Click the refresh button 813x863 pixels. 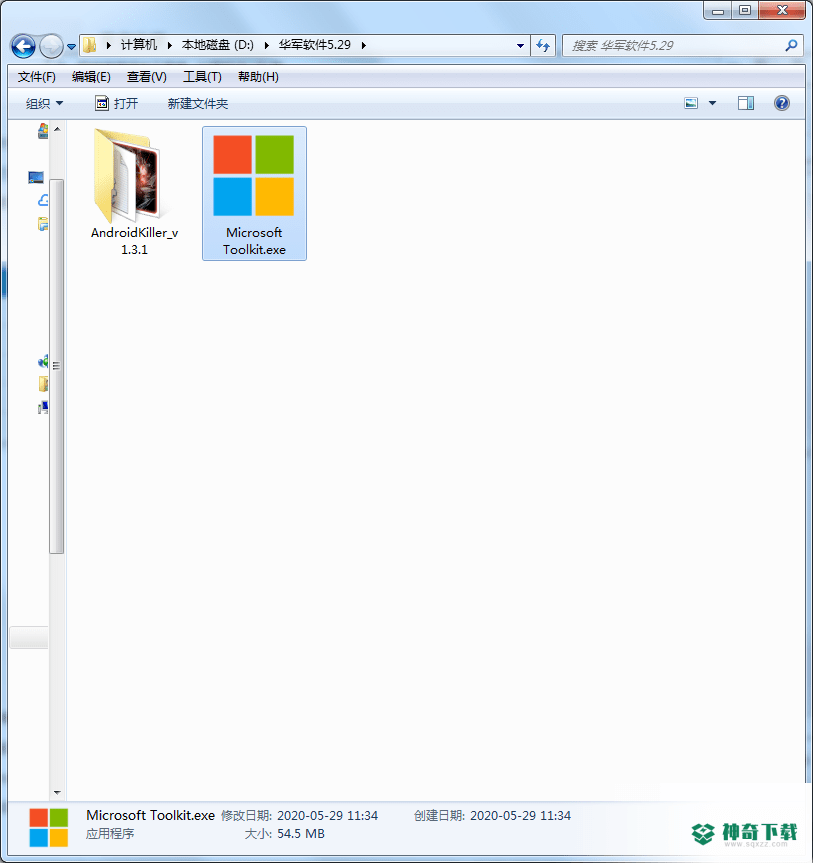pos(543,46)
